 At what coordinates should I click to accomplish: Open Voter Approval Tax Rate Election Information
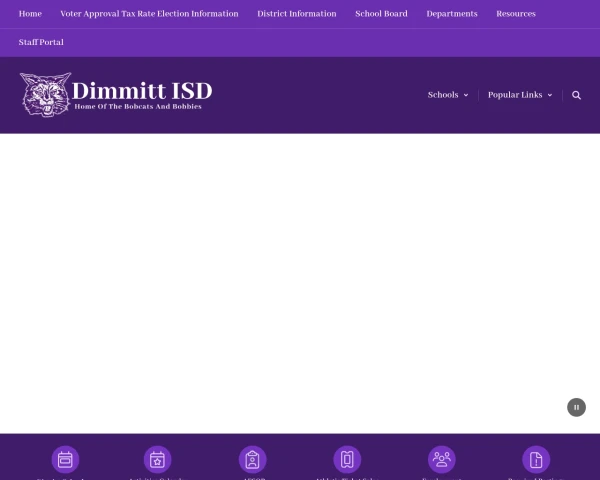click(x=149, y=14)
